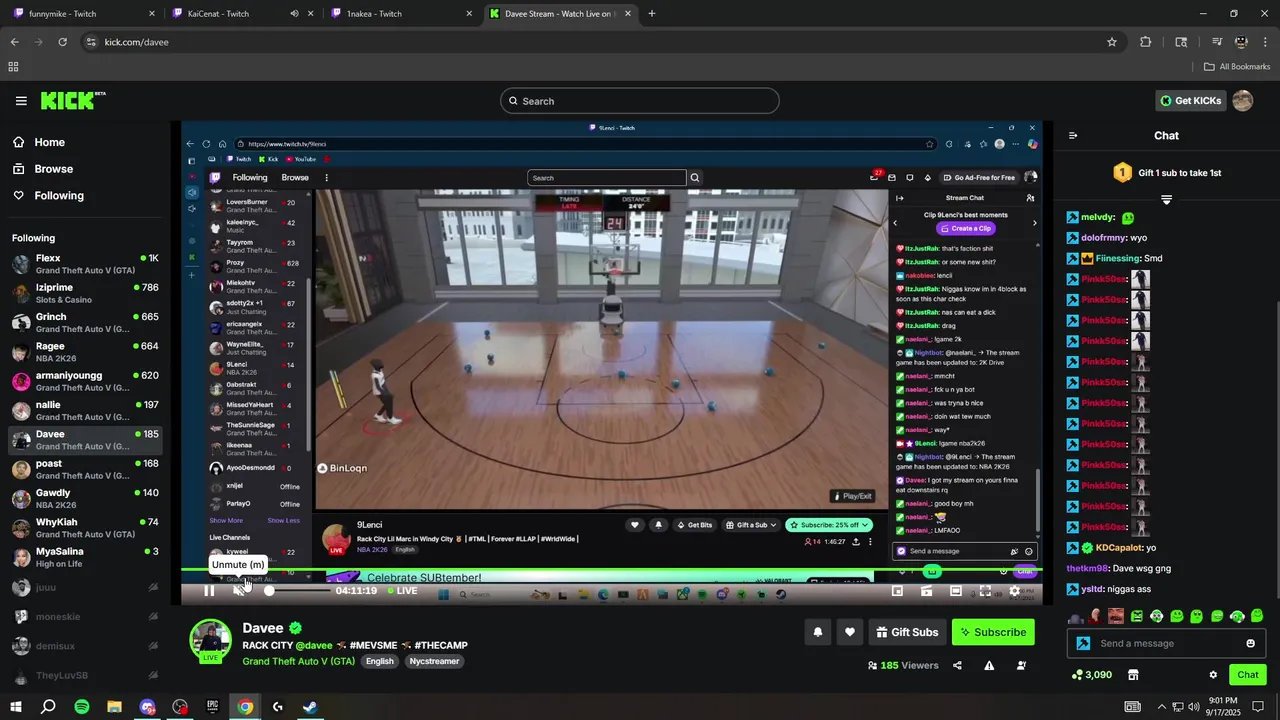Open Iziprime's Slots & Casino channel

[x=85, y=294]
